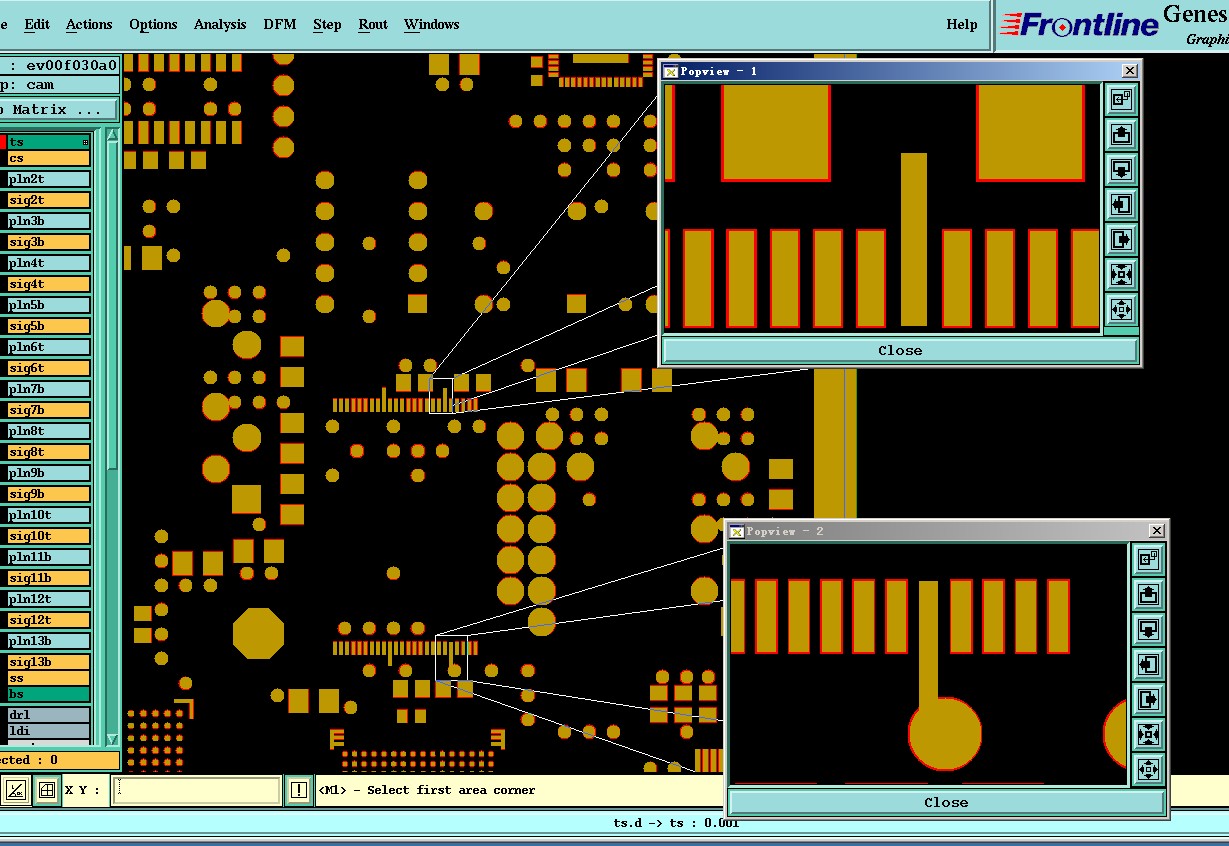Open the Analysis menu
Viewport: 1229px width, 846px height.
pyautogui.click(x=220, y=24)
